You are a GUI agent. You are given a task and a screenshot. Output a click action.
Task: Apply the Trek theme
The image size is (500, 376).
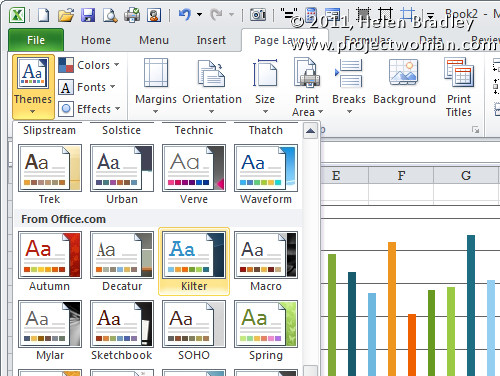pos(50,175)
